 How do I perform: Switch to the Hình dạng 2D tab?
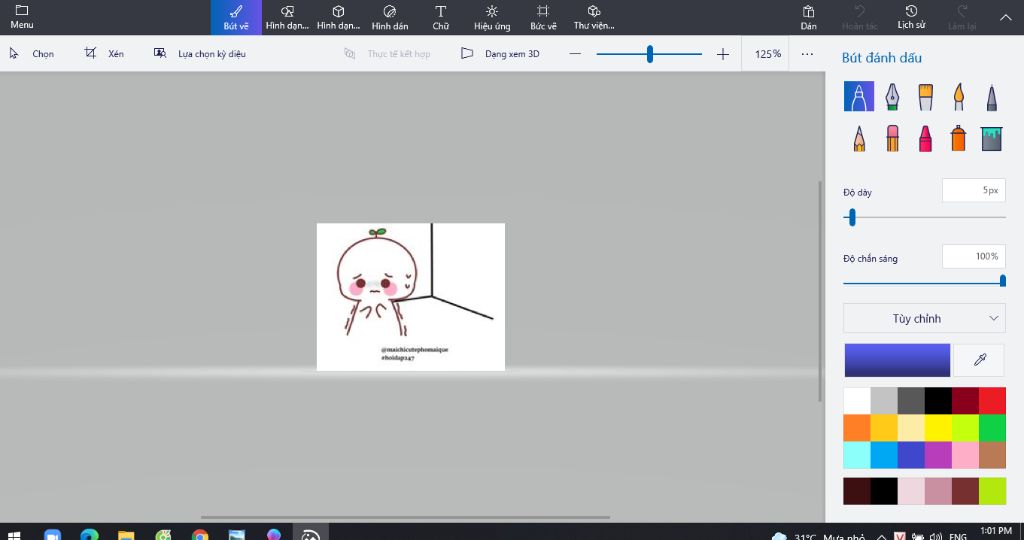pos(287,18)
